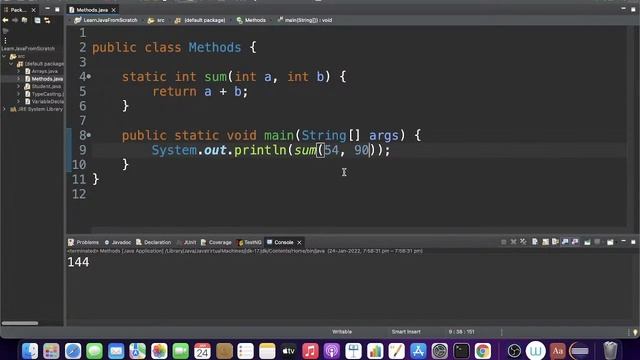Toggle Show Console on Standard Out change
The width and height of the screenshot is (640, 360).
pyautogui.click(x=565, y=242)
